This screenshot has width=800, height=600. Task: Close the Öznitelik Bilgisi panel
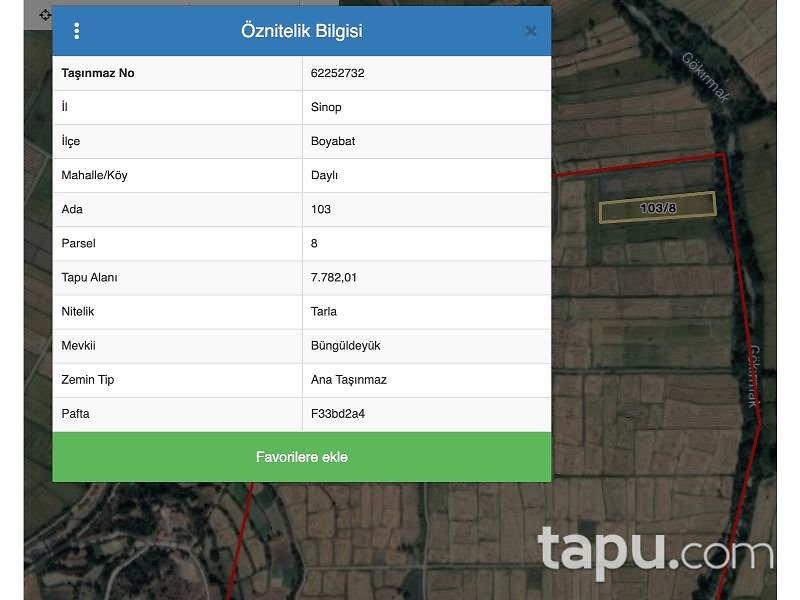(531, 31)
